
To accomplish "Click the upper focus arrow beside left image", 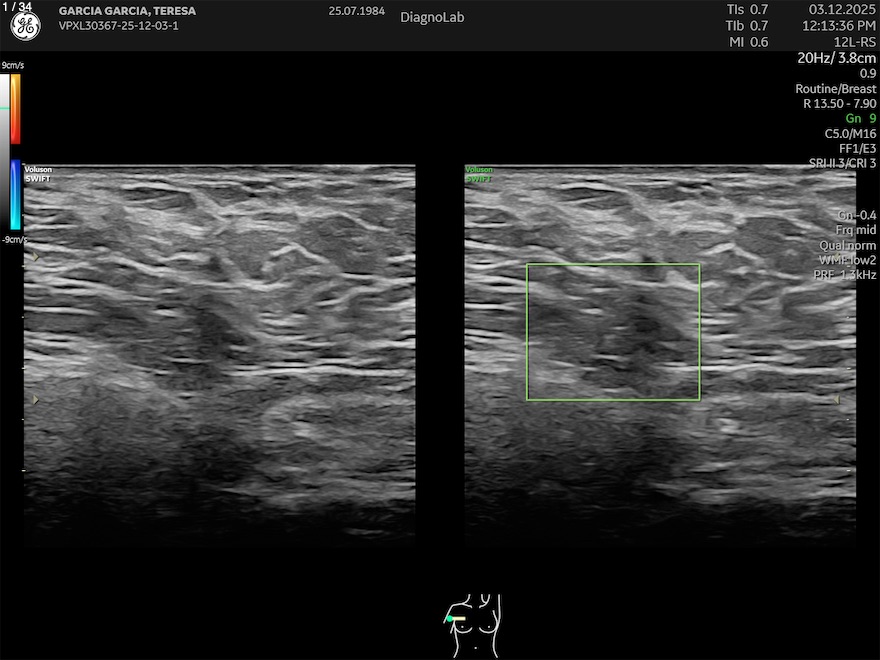I will pos(37,258).
